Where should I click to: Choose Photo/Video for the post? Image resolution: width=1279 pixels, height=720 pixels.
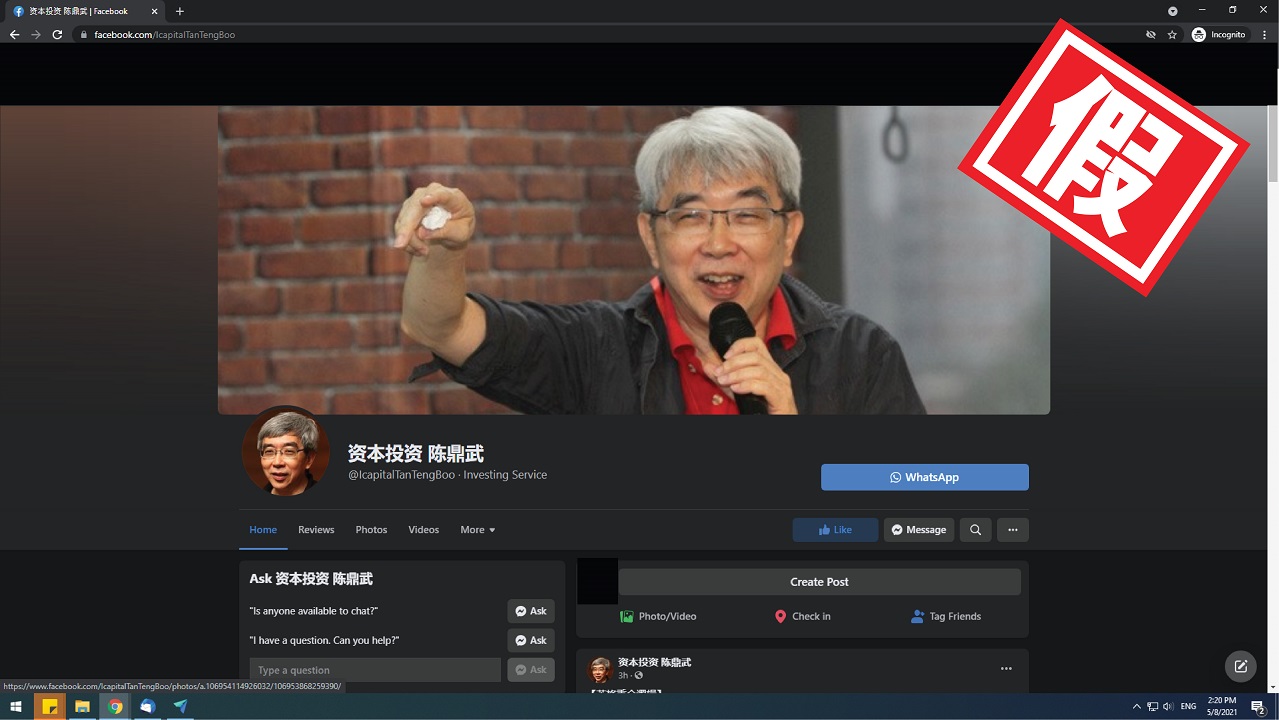click(x=658, y=616)
